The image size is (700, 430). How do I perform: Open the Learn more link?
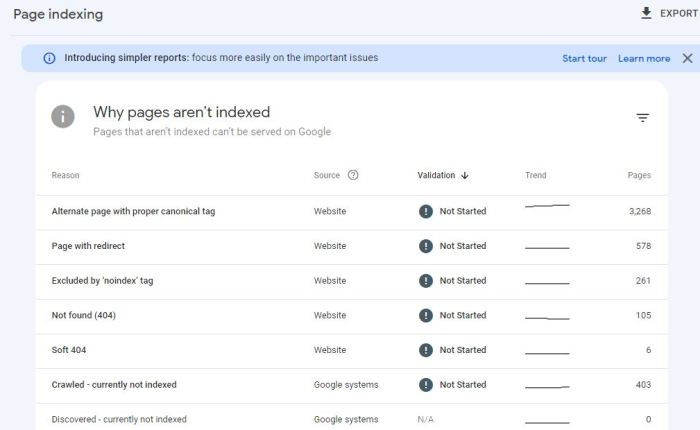[x=644, y=58]
